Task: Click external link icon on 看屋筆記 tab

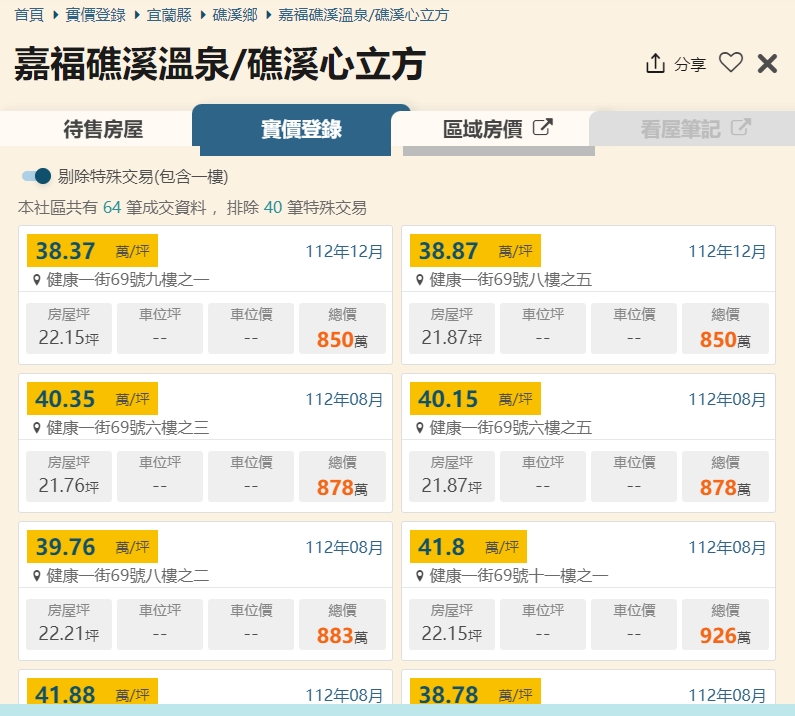Action: [x=740, y=127]
